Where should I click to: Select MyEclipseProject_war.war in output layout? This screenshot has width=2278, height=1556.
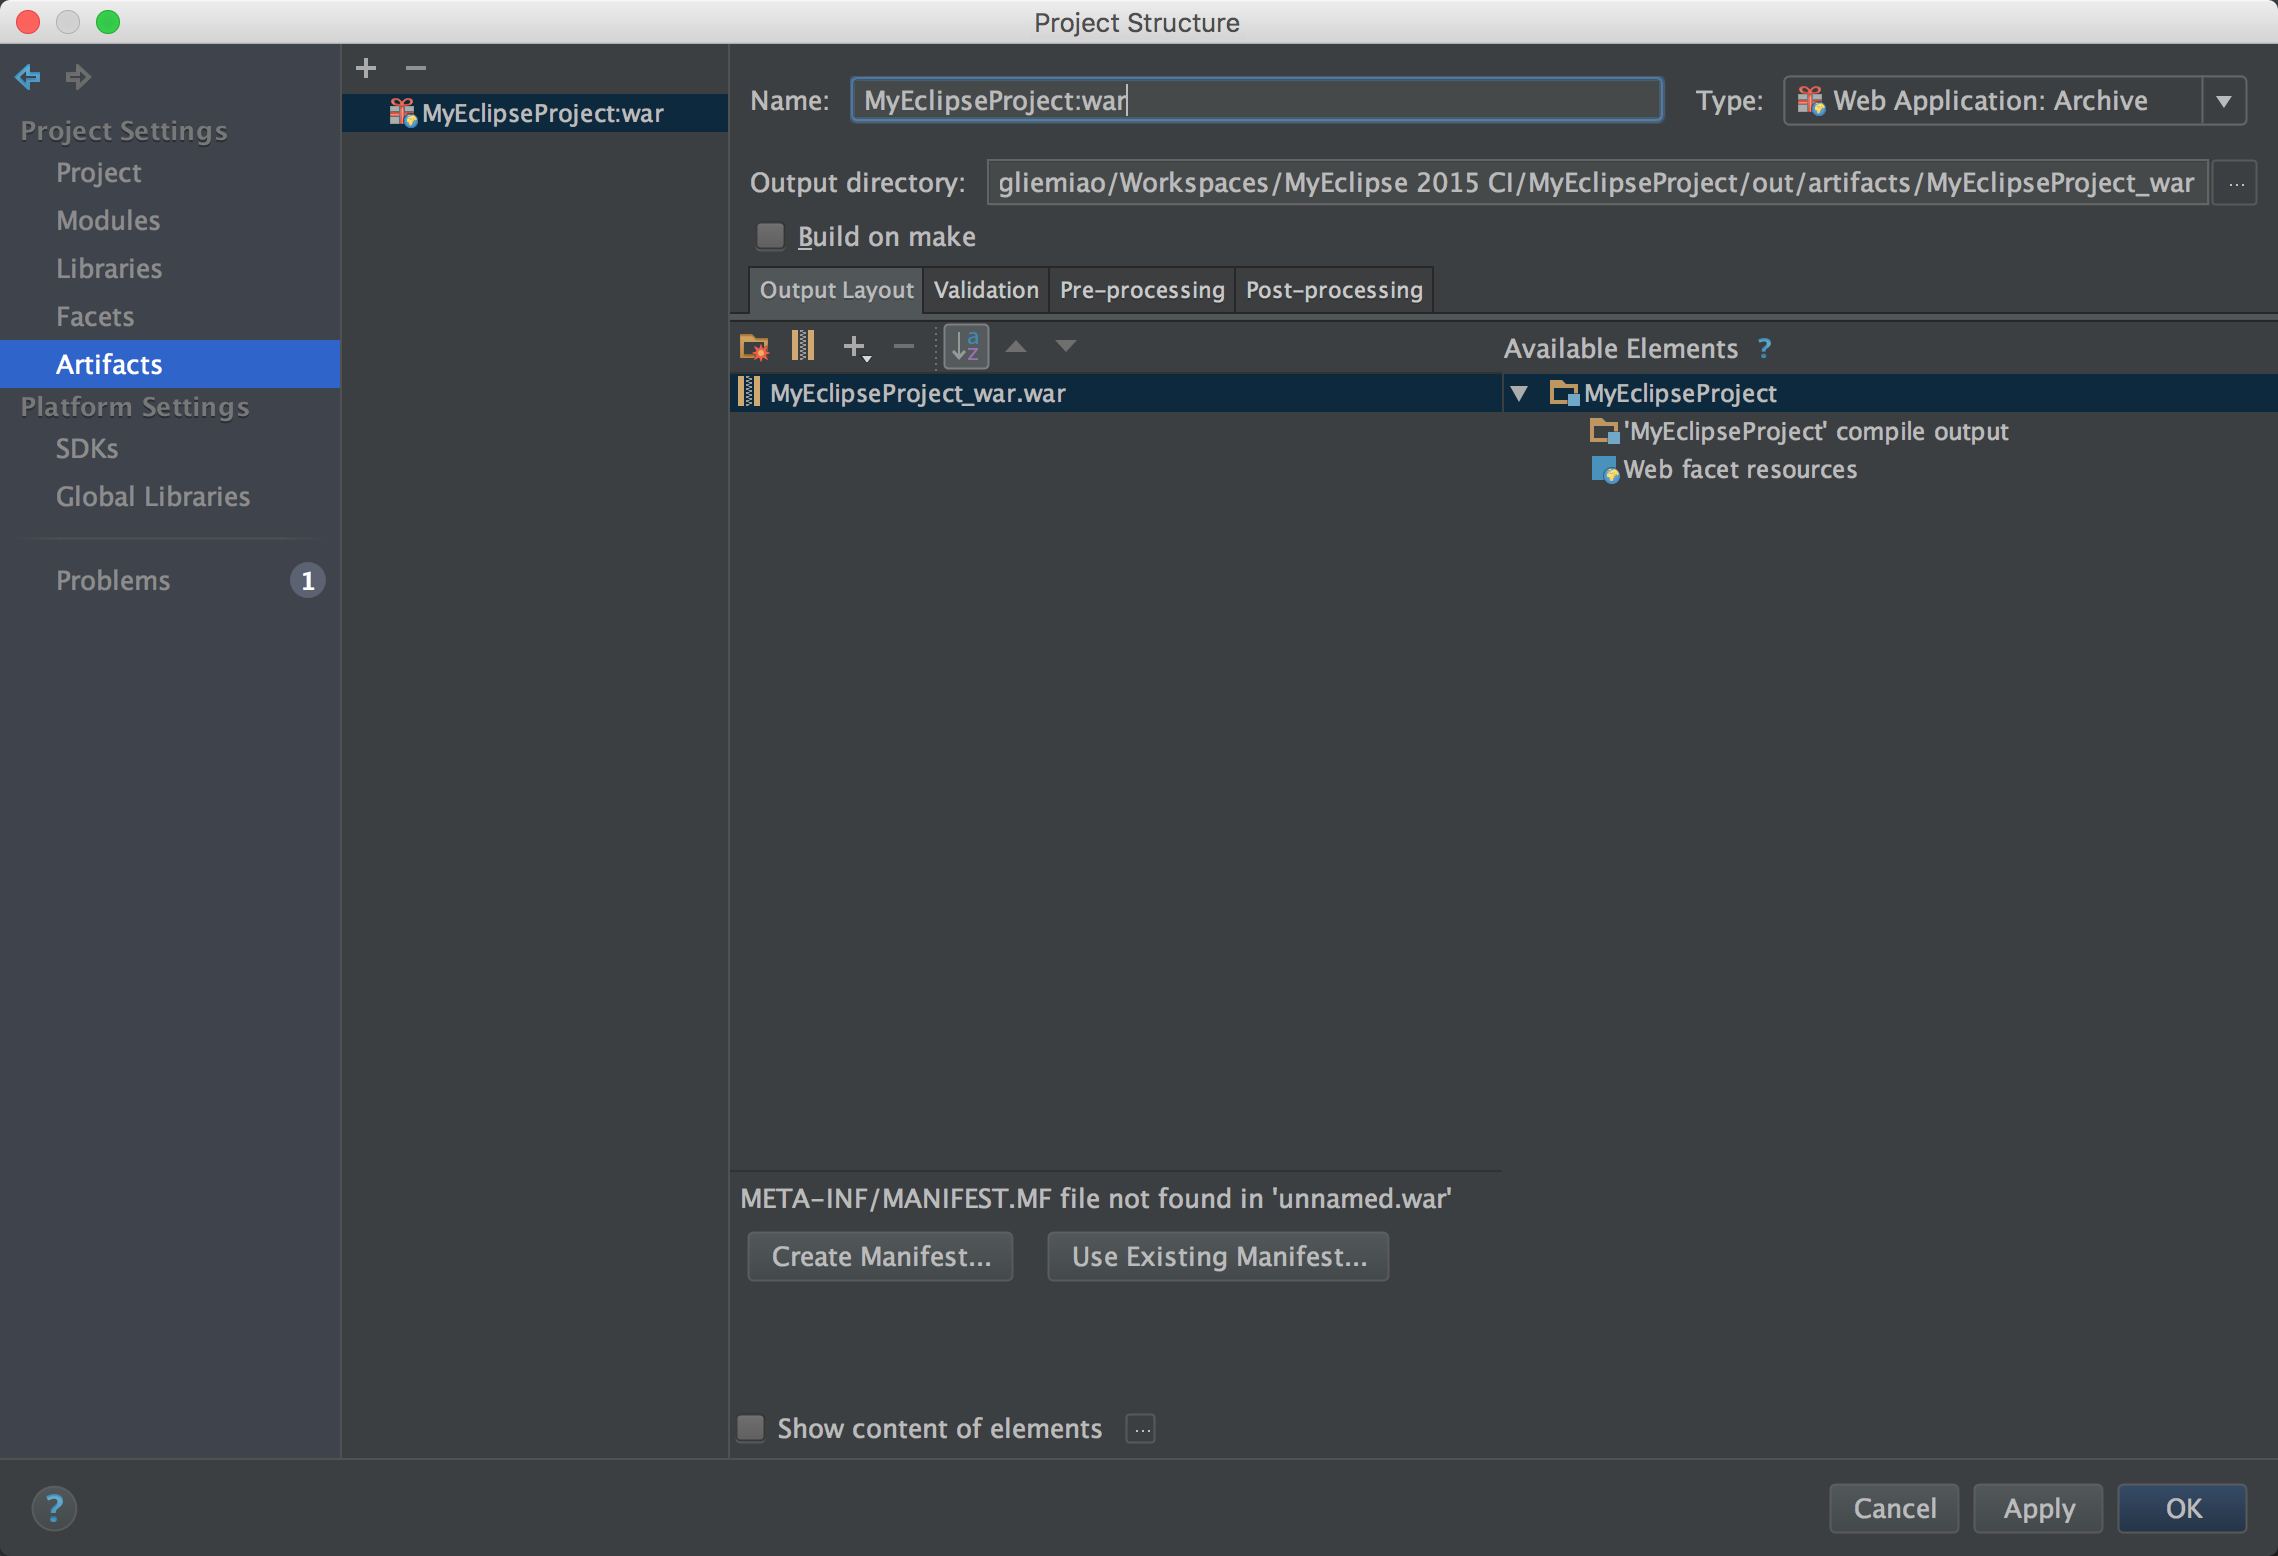(x=1116, y=393)
